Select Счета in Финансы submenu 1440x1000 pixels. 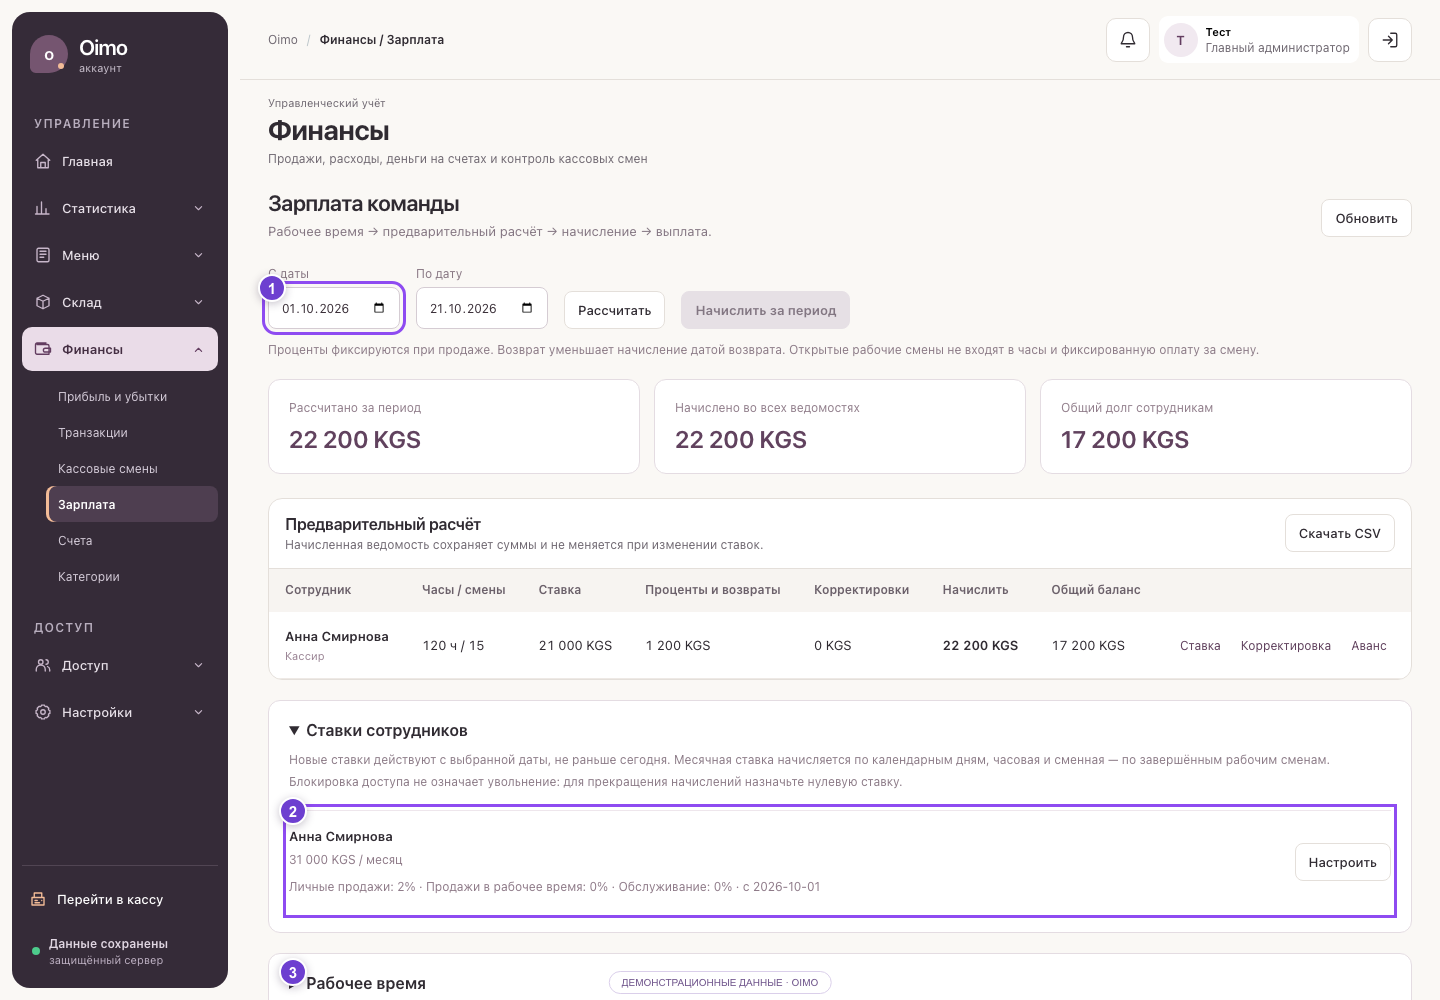pos(132,541)
